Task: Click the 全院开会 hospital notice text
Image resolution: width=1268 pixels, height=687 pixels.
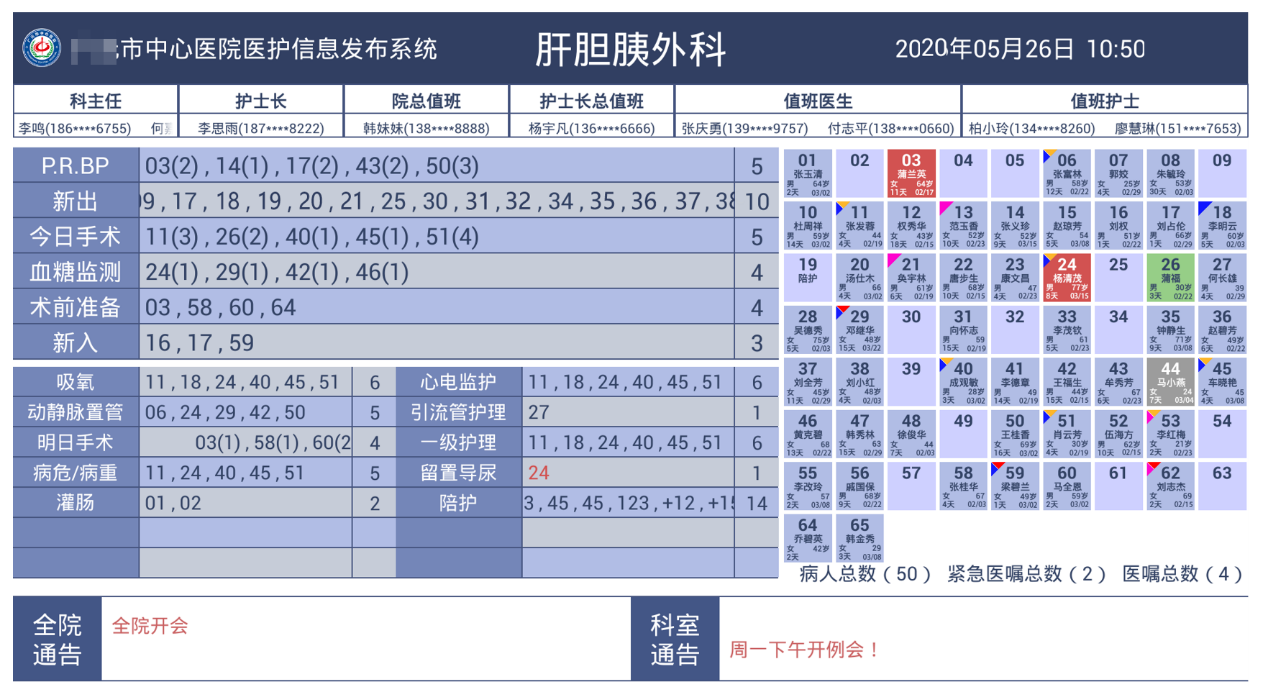Action: pyautogui.click(x=150, y=626)
